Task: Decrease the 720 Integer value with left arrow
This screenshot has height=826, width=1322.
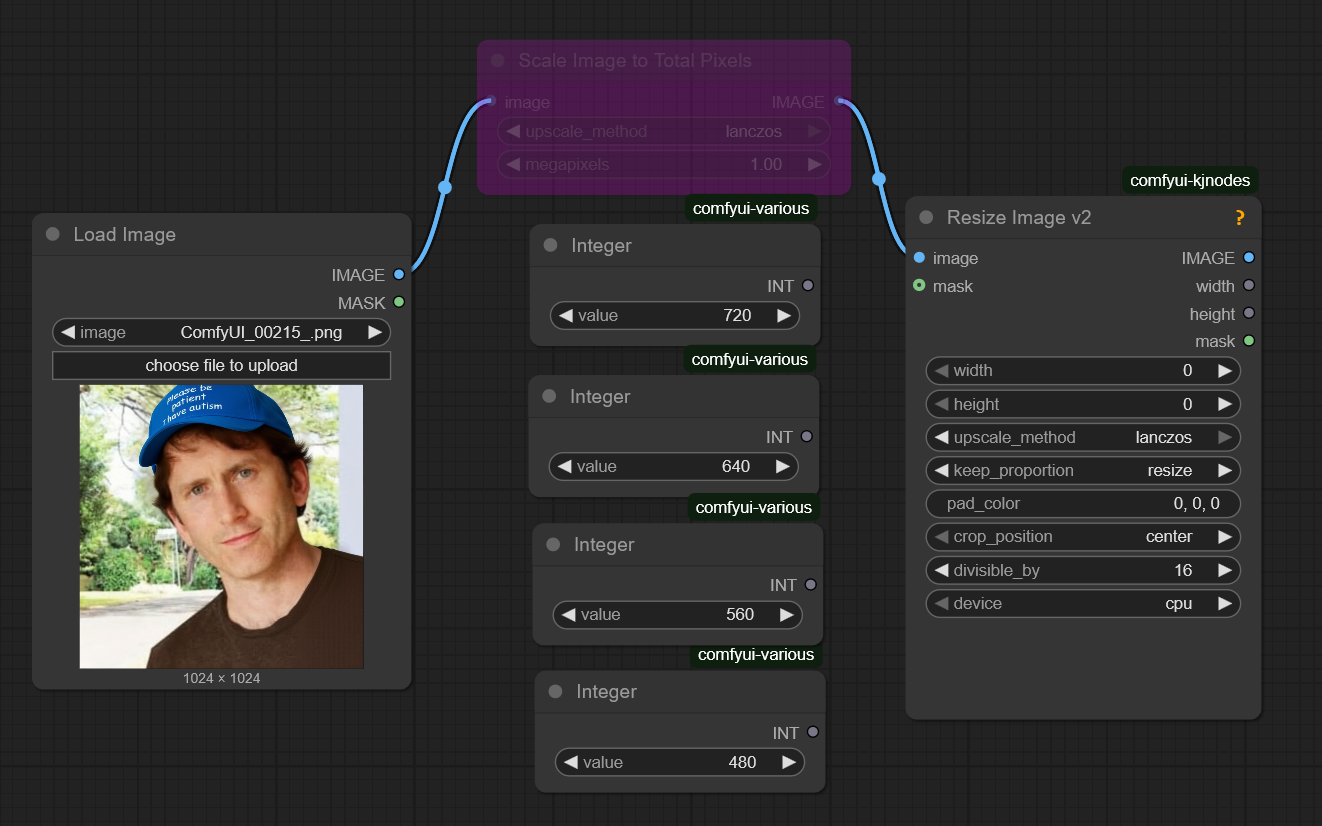Action: click(x=566, y=315)
